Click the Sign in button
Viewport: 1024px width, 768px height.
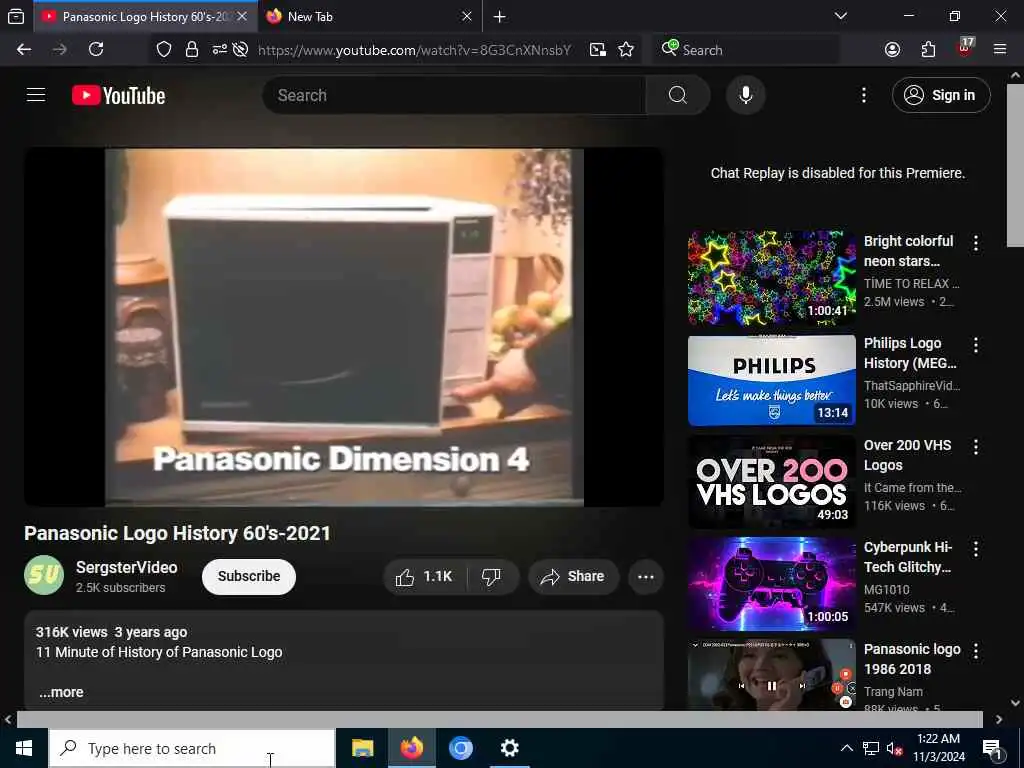point(941,95)
